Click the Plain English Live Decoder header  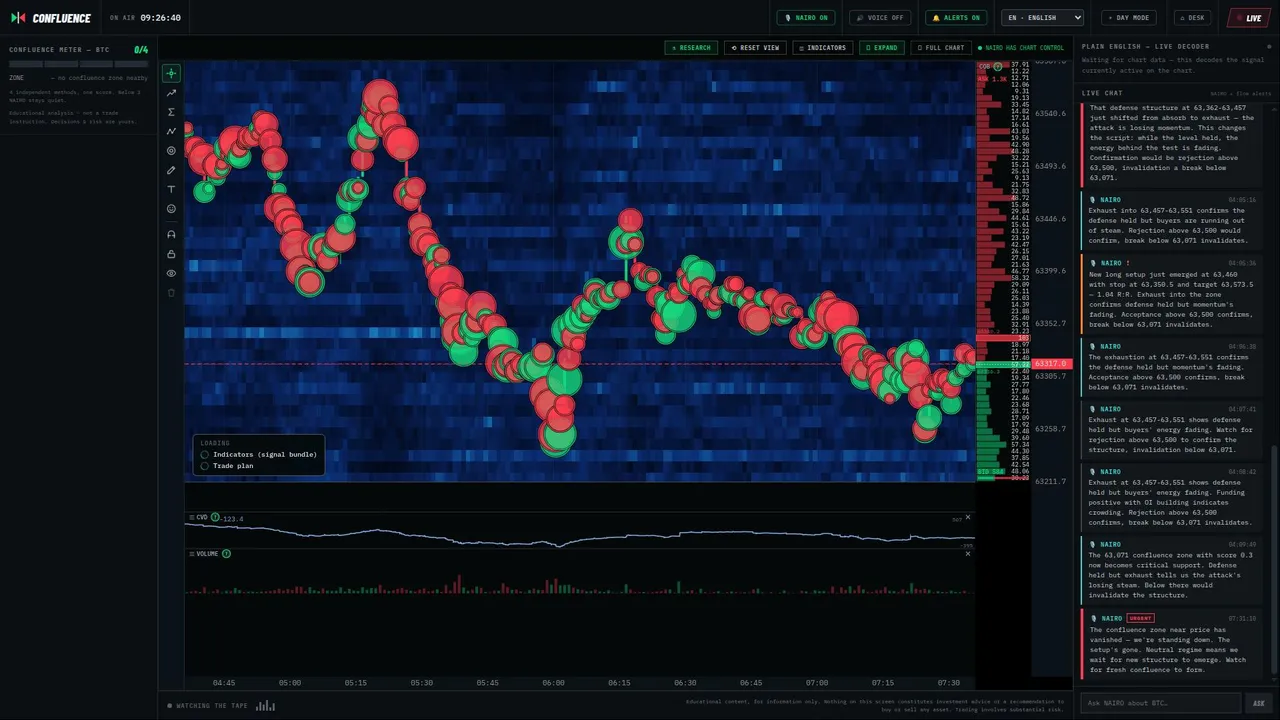(1145, 46)
